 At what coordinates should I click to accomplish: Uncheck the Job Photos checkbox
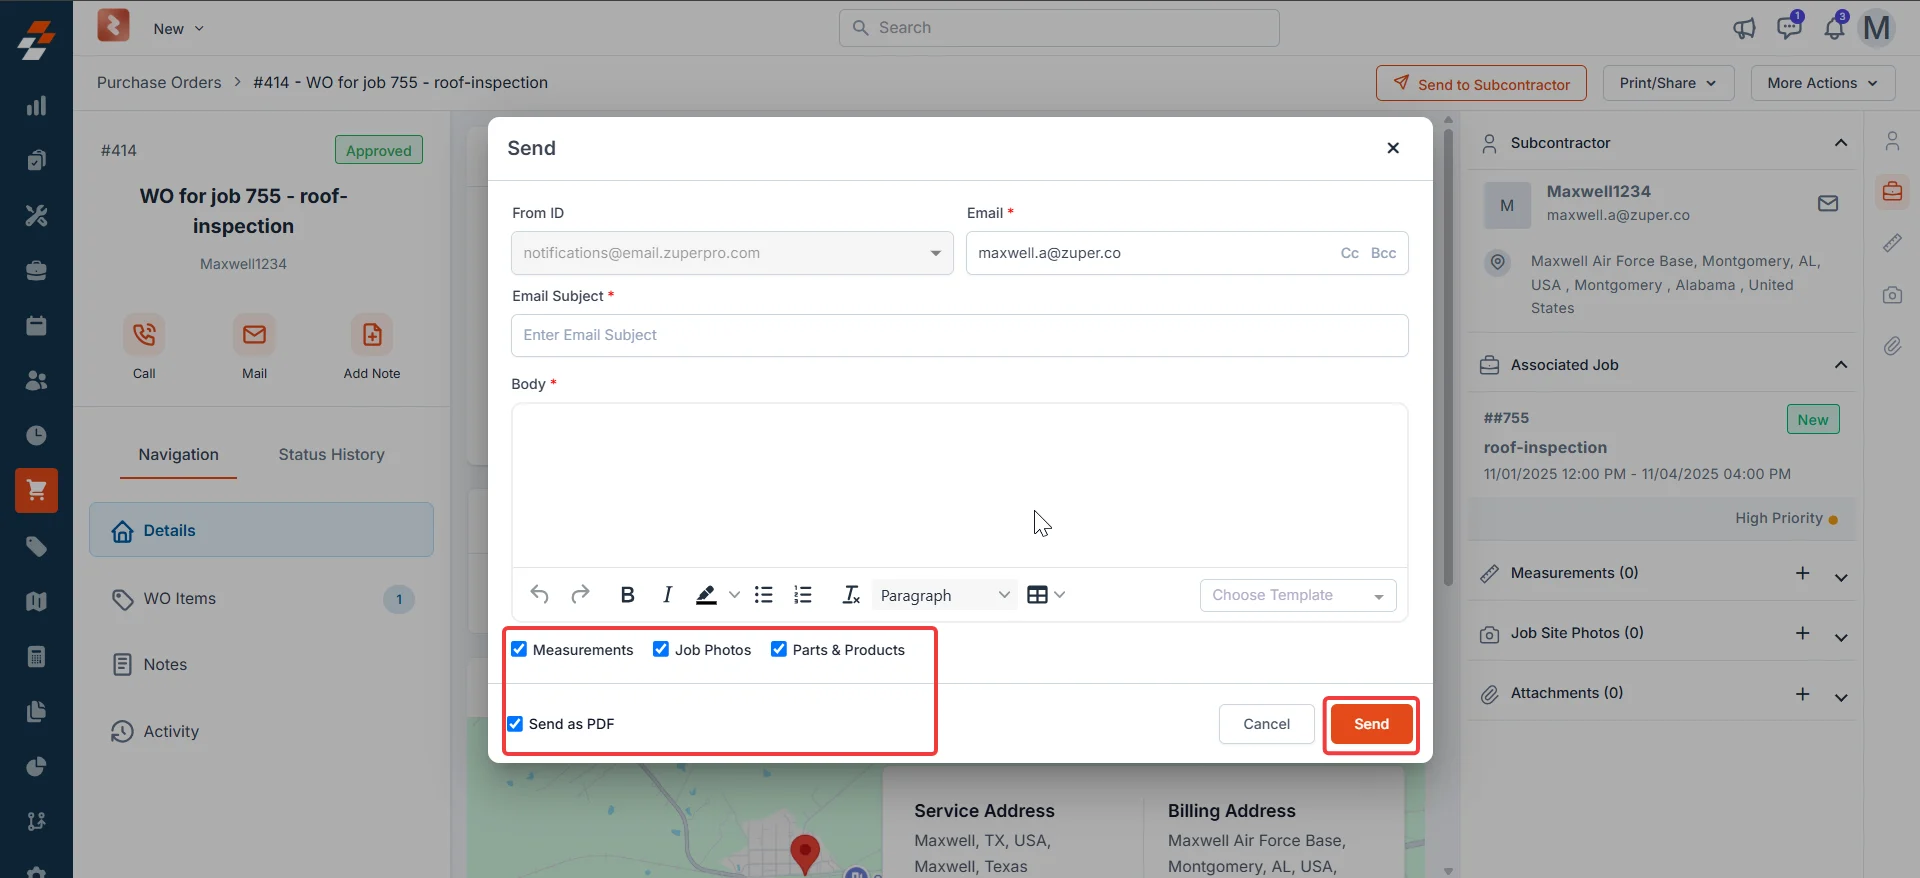tap(661, 649)
